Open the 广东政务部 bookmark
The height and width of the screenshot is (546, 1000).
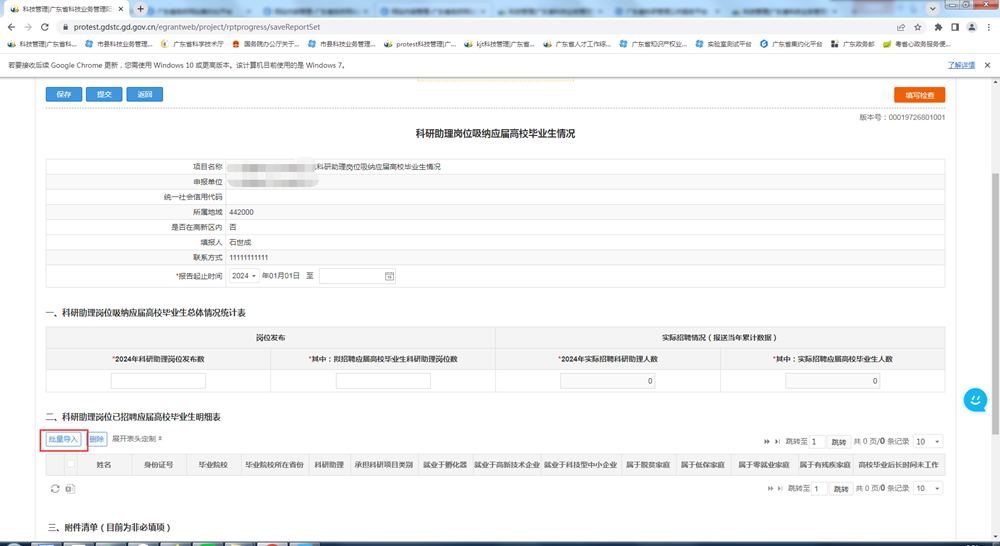[x=852, y=44]
